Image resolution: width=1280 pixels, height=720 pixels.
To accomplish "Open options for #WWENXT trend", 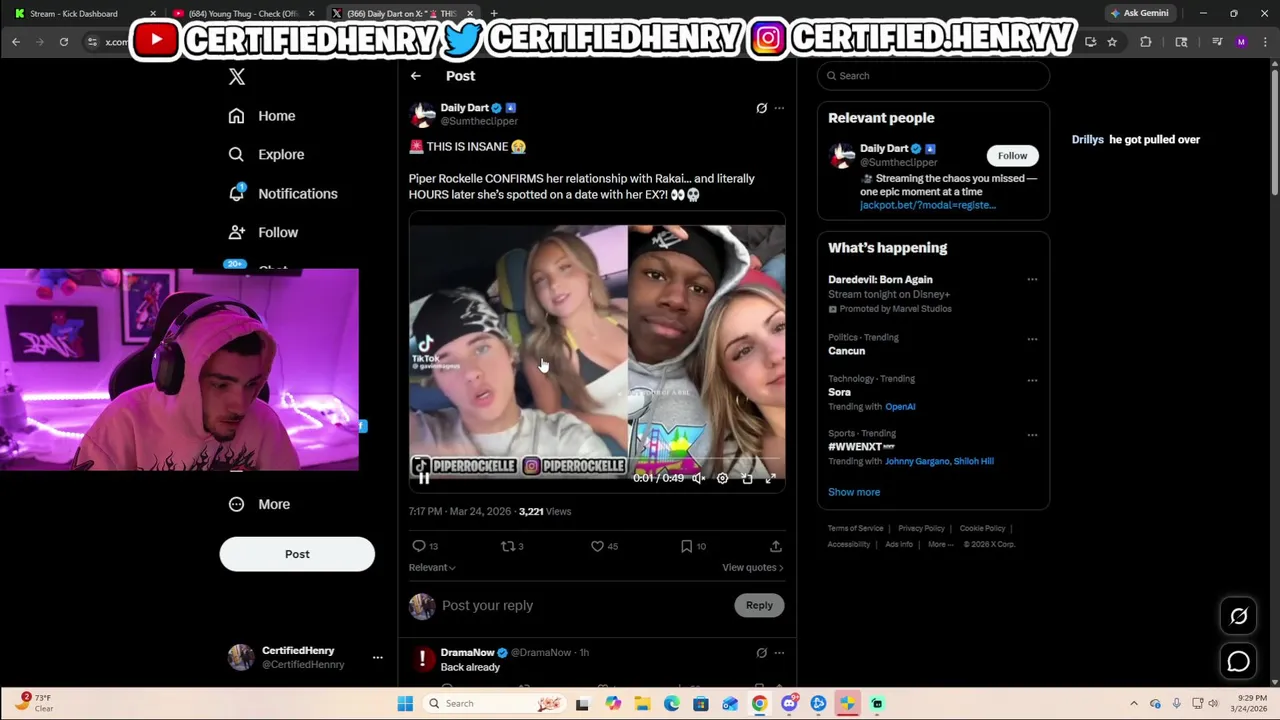I will click(1032, 435).
